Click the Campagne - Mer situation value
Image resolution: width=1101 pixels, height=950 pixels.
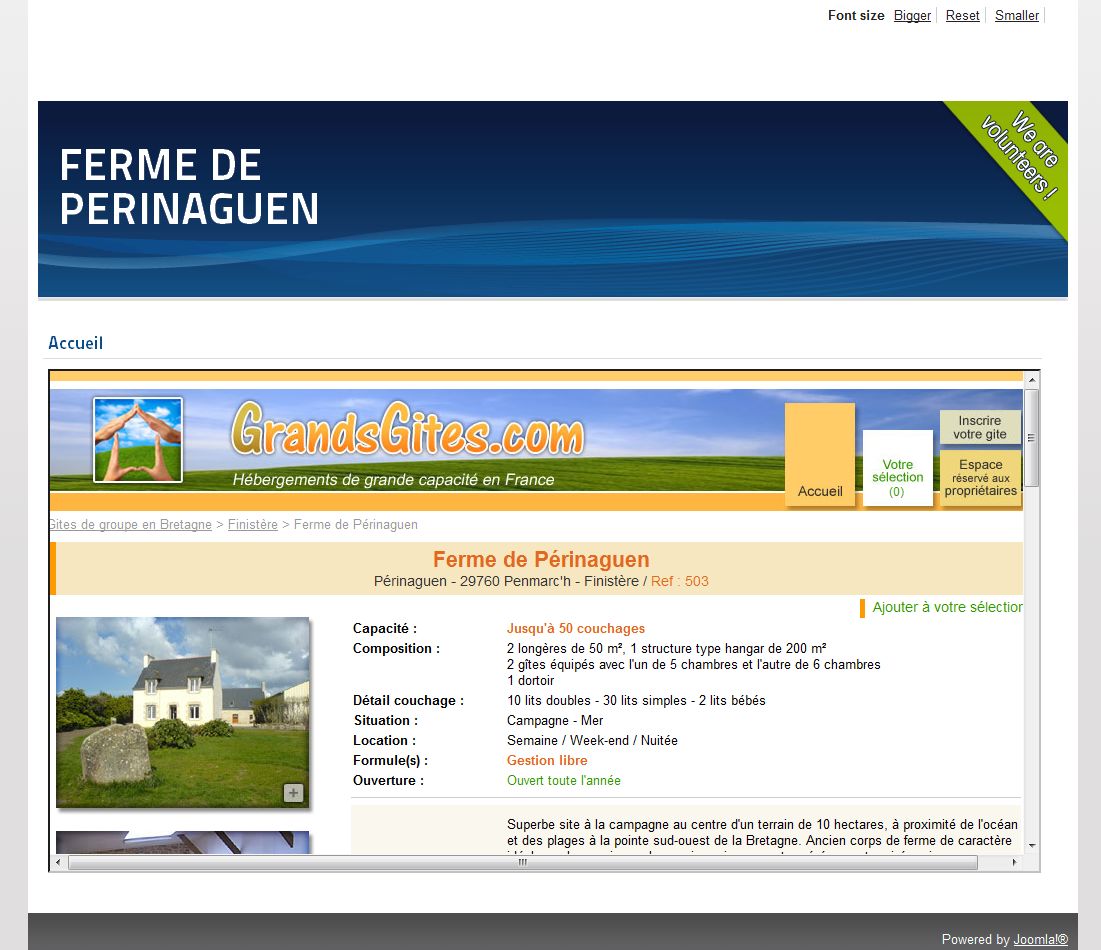pos(555,720)
